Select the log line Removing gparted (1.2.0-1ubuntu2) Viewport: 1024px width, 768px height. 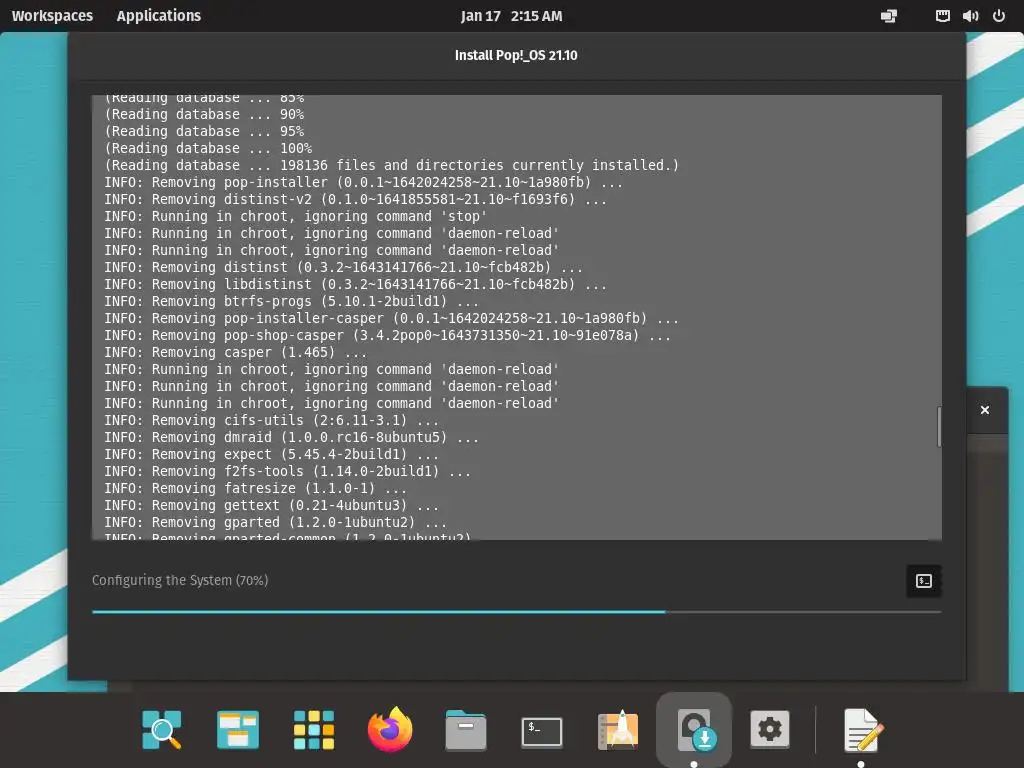click(x=276, y=522)
